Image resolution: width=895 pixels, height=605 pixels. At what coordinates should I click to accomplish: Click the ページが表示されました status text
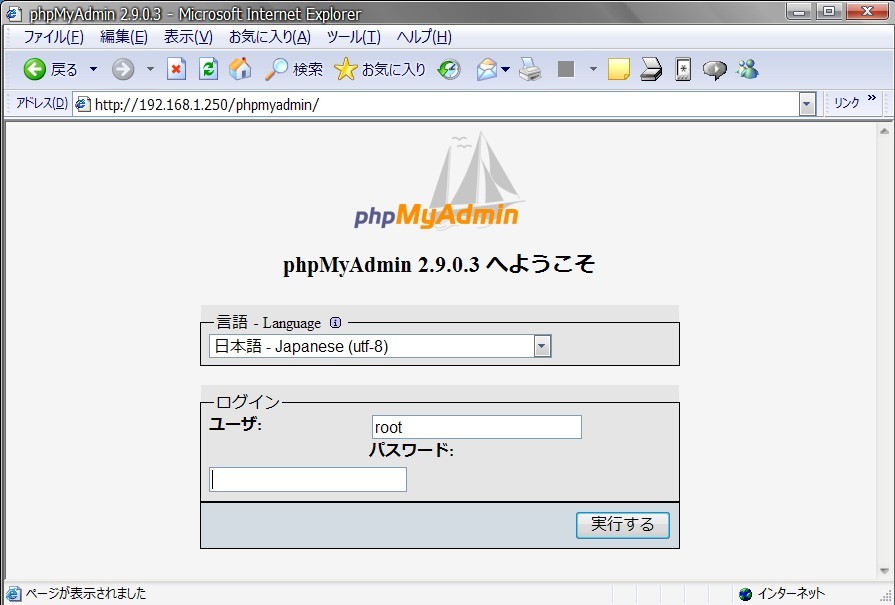coord(86,594)
